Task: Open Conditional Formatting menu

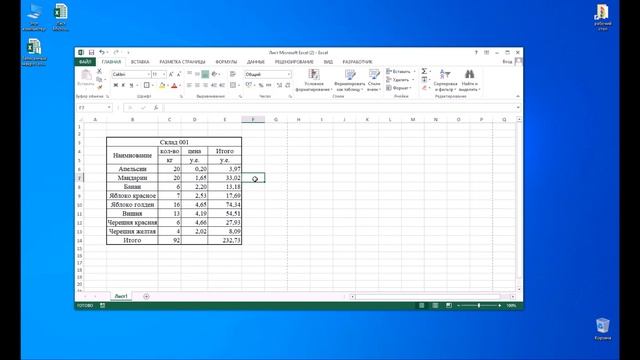Action: [313, 80]
